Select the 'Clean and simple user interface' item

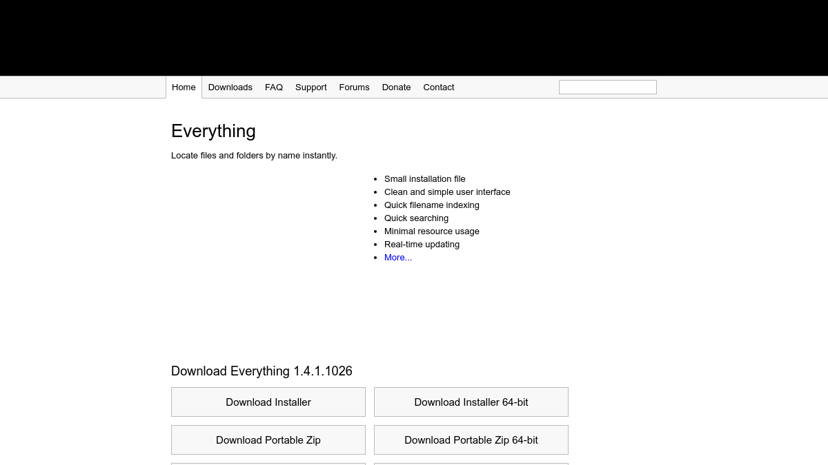[x=447, y=192]
